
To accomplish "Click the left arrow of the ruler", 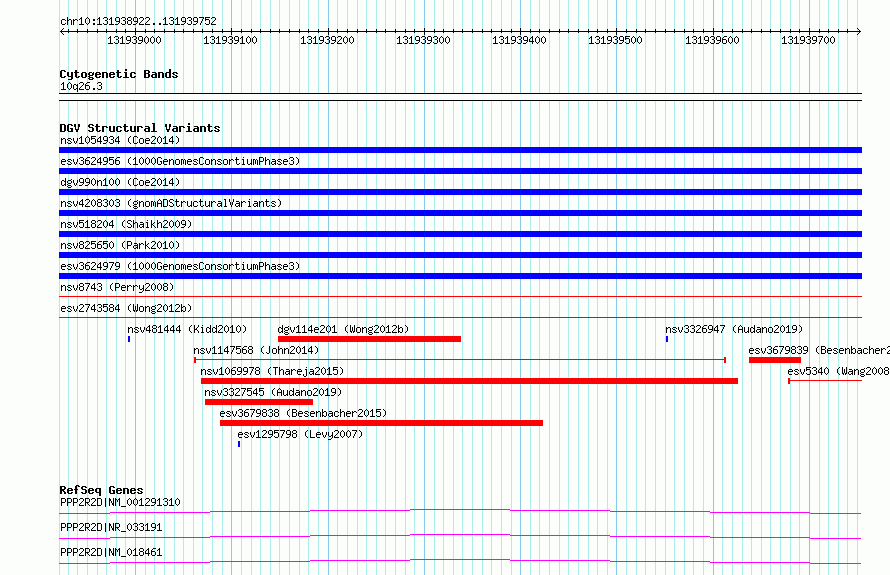I will pyautogui.click(x=62, y=31).
